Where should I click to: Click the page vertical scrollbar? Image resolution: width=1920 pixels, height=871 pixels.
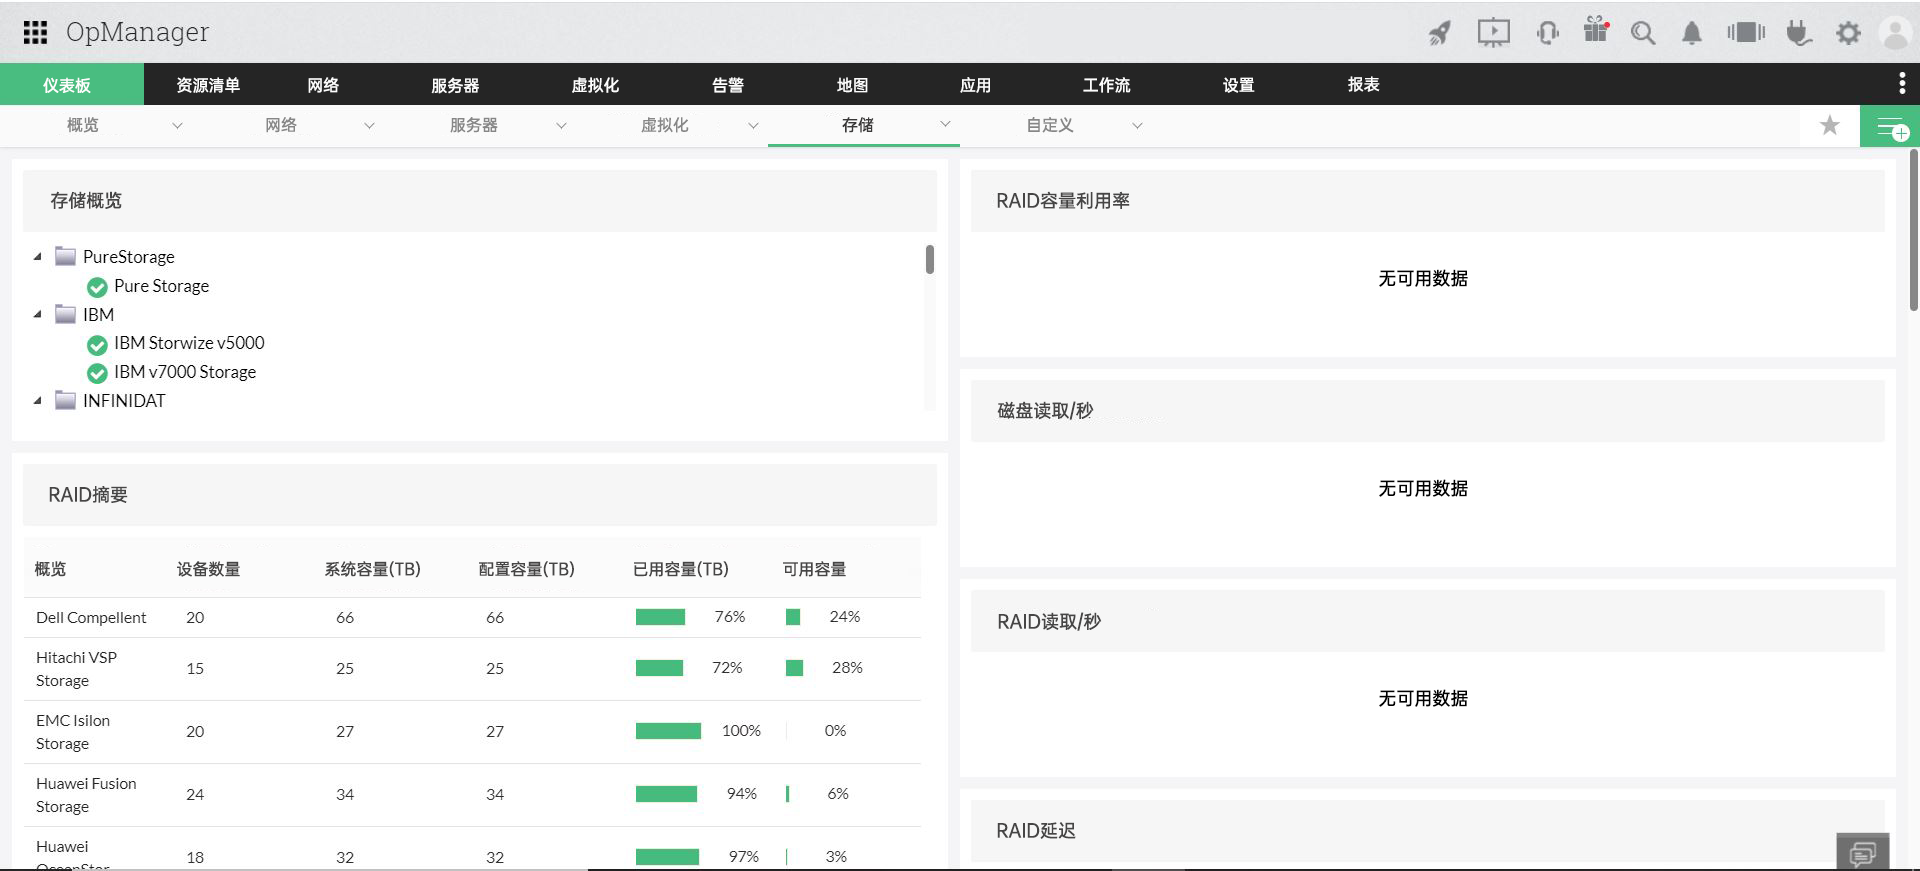(1914, 230)
